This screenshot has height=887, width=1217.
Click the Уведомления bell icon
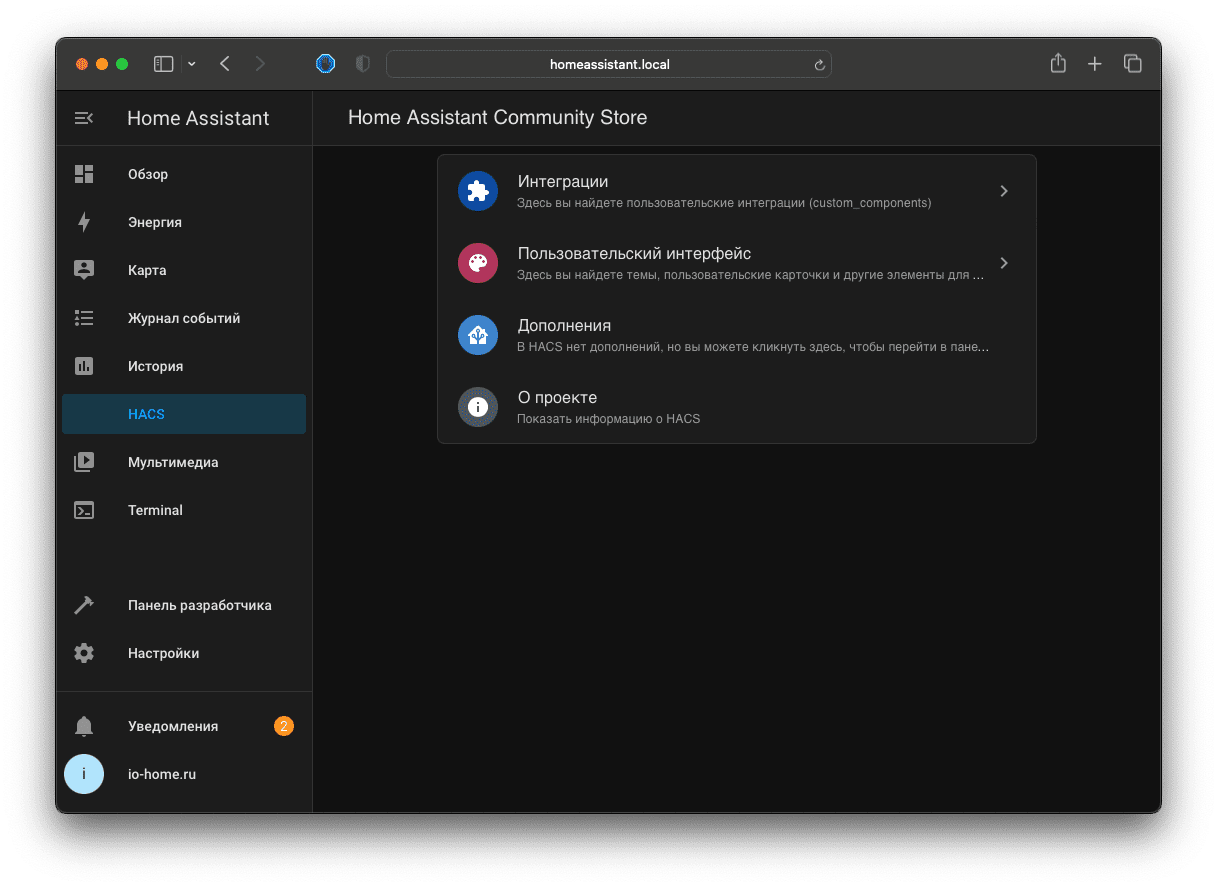coord(84,726)
